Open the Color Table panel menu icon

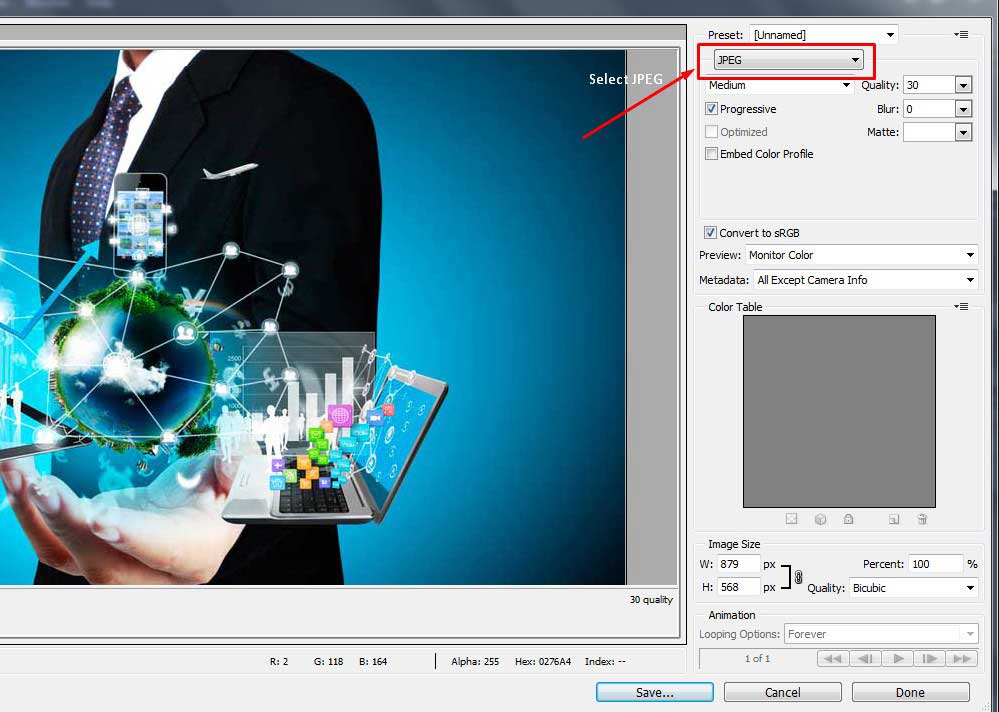(961, 306)
